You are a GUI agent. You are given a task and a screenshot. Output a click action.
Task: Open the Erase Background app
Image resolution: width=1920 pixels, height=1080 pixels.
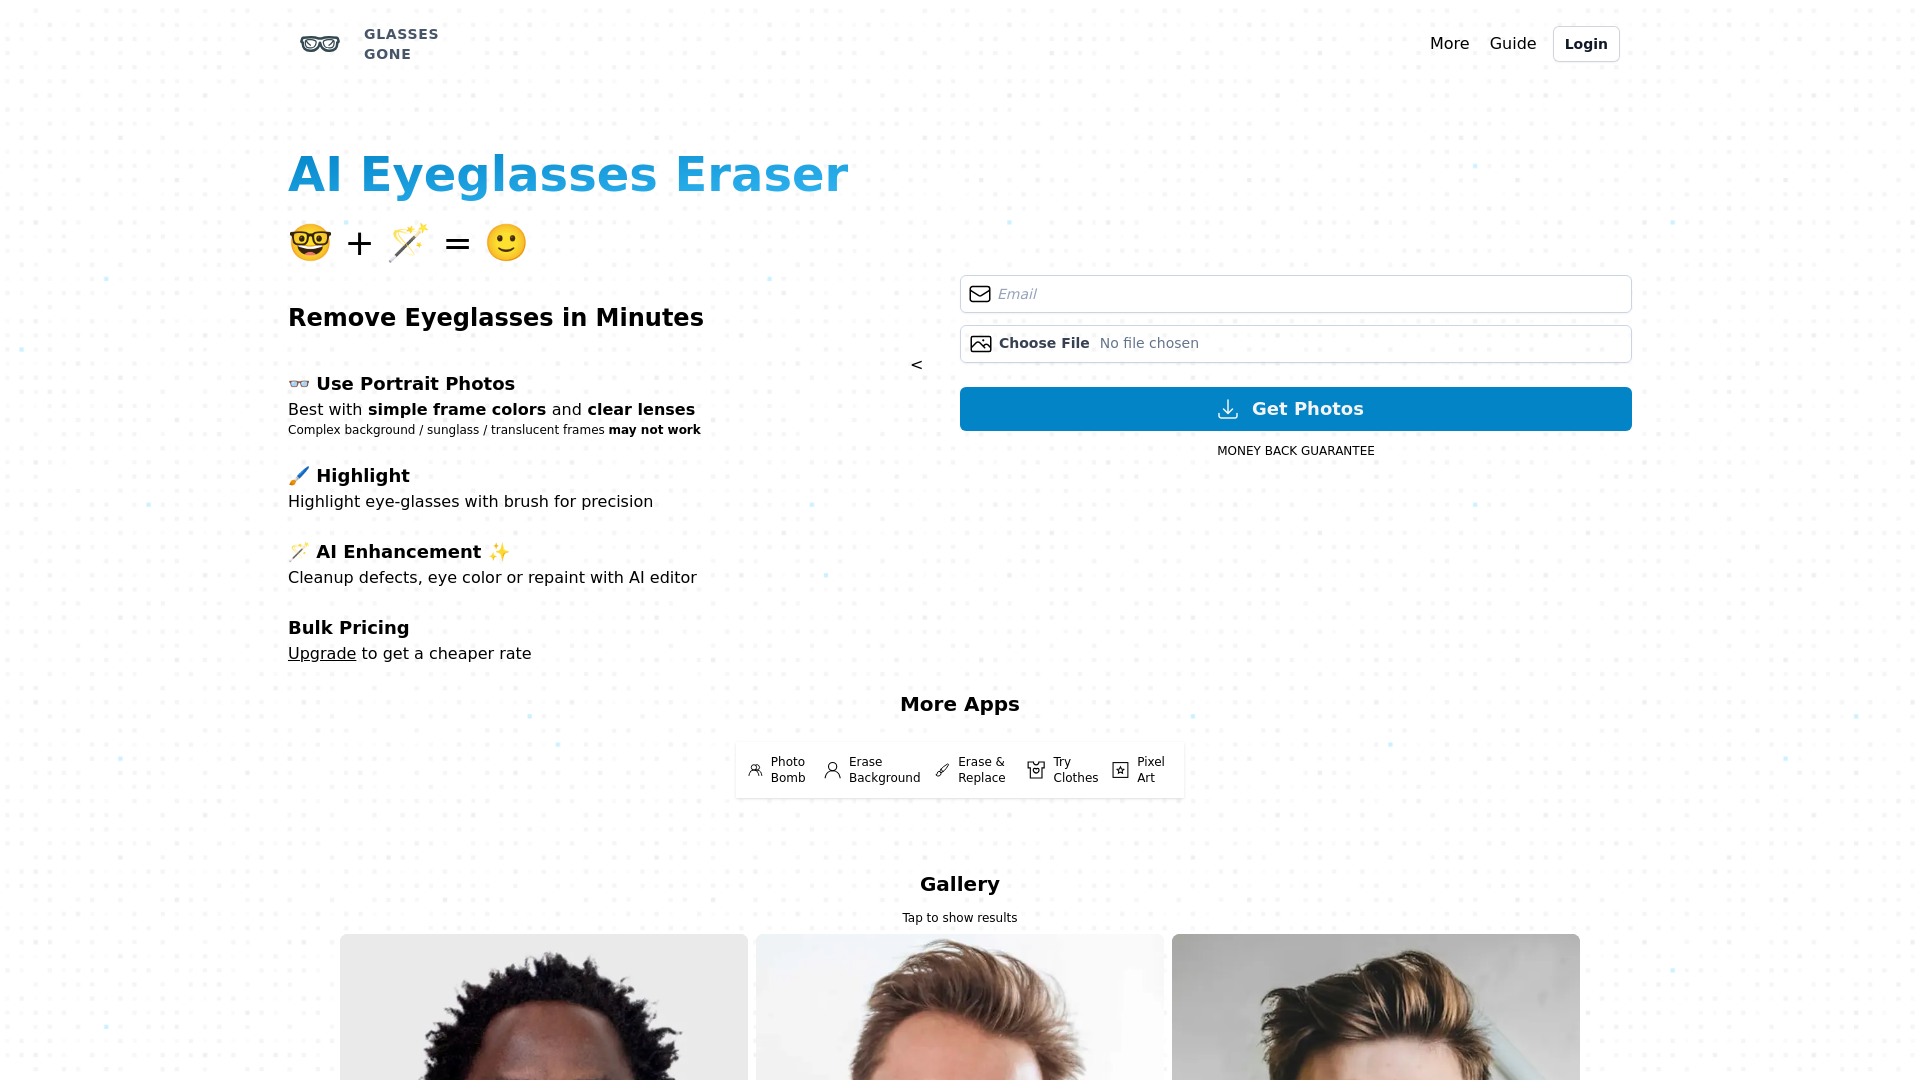point(872,770)
